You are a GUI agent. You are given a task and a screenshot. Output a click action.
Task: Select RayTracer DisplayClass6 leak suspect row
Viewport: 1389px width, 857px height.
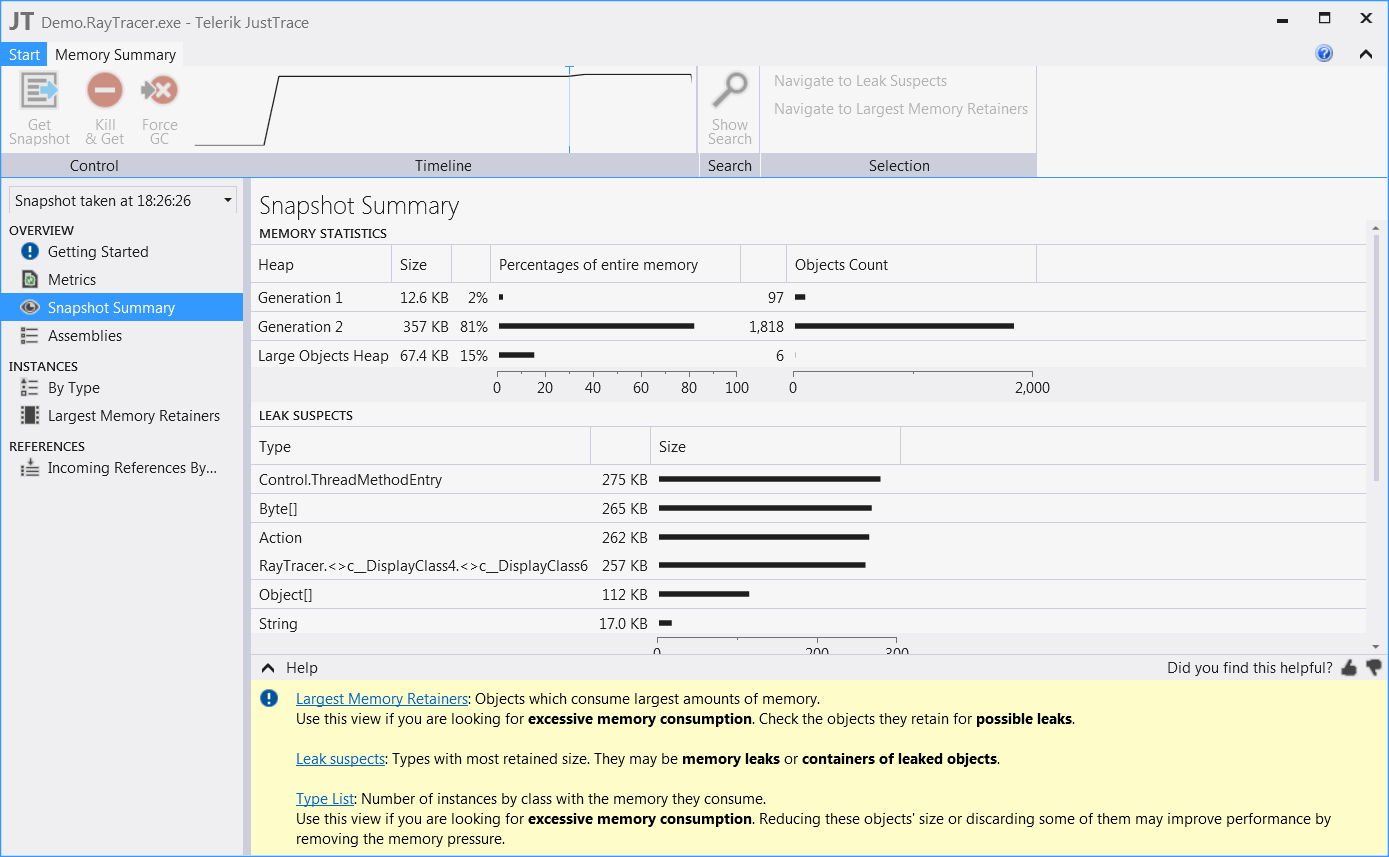tap(808, 566)
